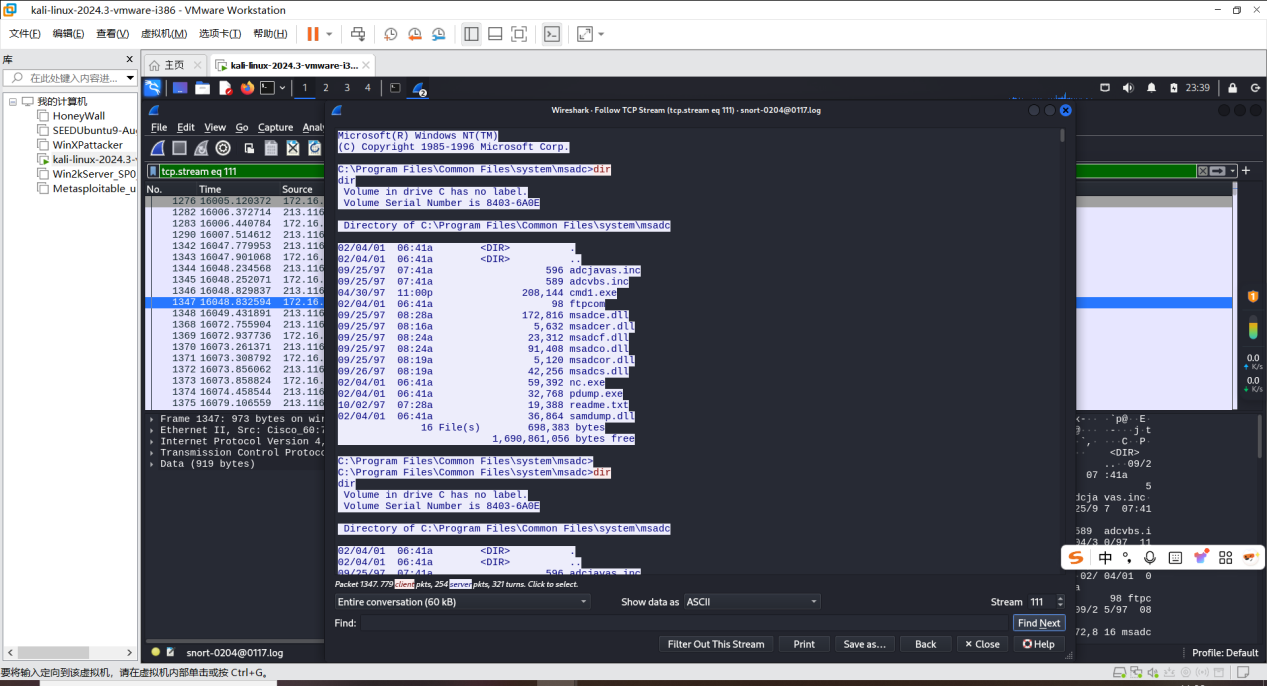Expand the Ethernet II detail row

152,430
